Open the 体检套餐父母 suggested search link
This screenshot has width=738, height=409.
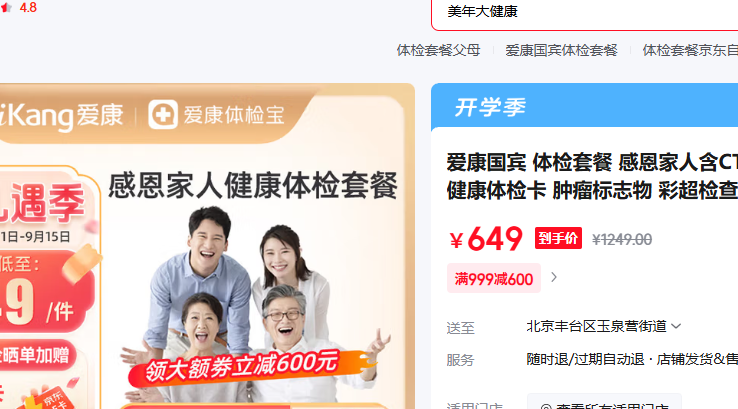click(439, 50)
